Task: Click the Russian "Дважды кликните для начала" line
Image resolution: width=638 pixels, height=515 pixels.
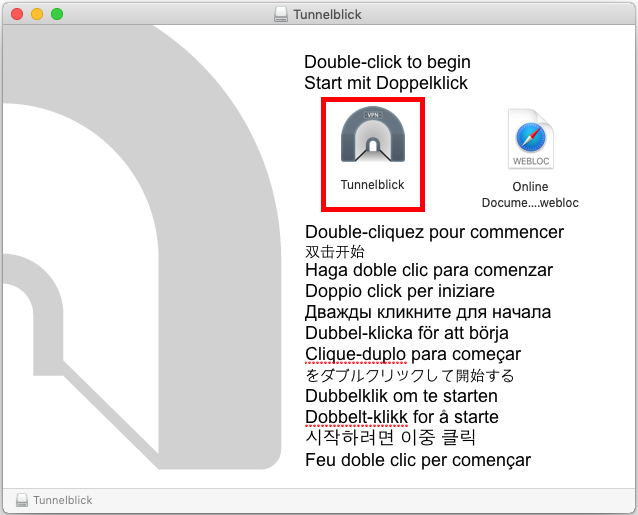Action: coord(428,312)
